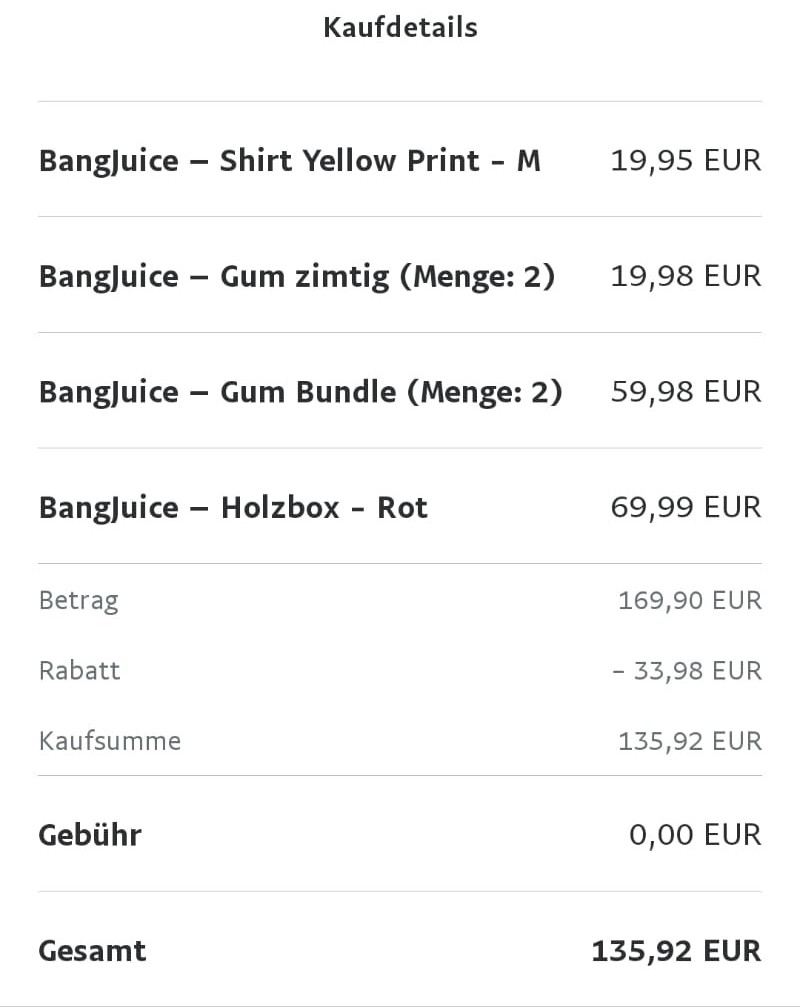Screen dimensions: 800x1007
Task: Open the BangJuice Gum Bundle item
Action: [x=220, y=392]
